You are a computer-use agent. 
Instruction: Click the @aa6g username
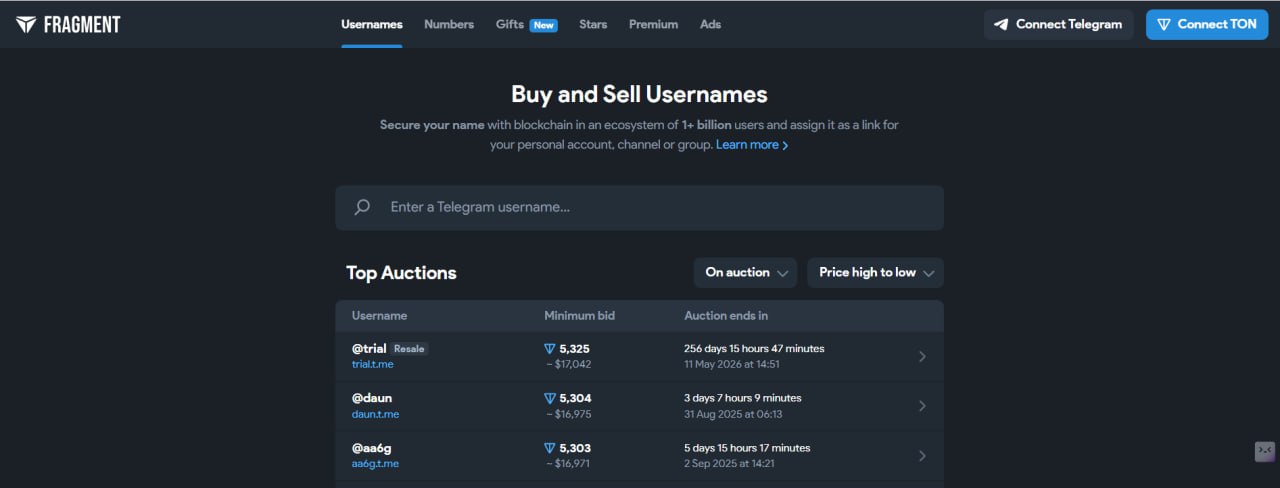(372, 448)
